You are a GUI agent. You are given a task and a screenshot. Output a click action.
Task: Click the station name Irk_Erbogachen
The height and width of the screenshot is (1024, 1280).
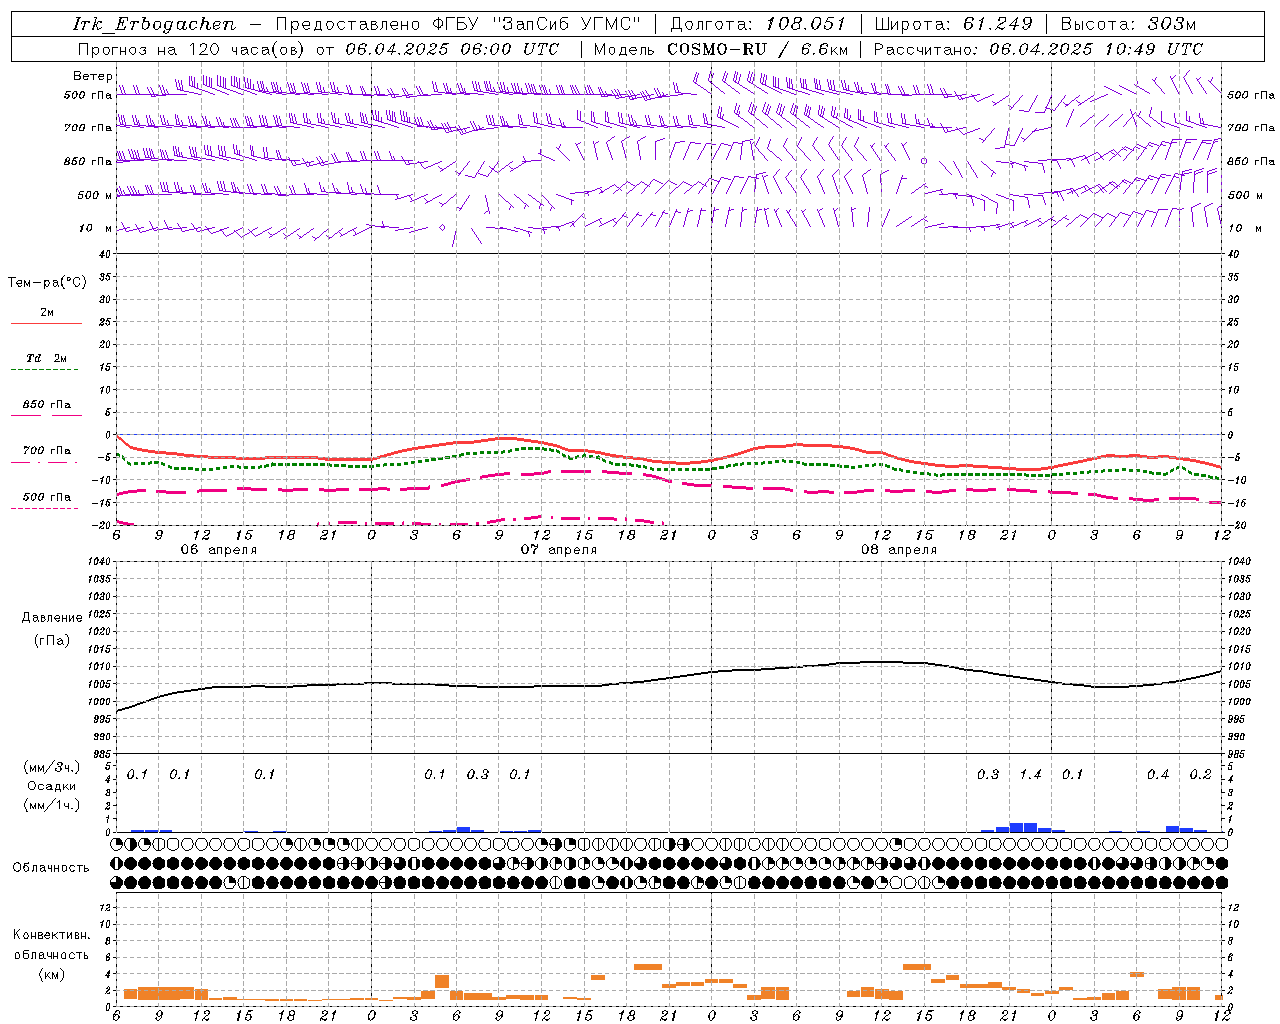click(x=155, y=24)
